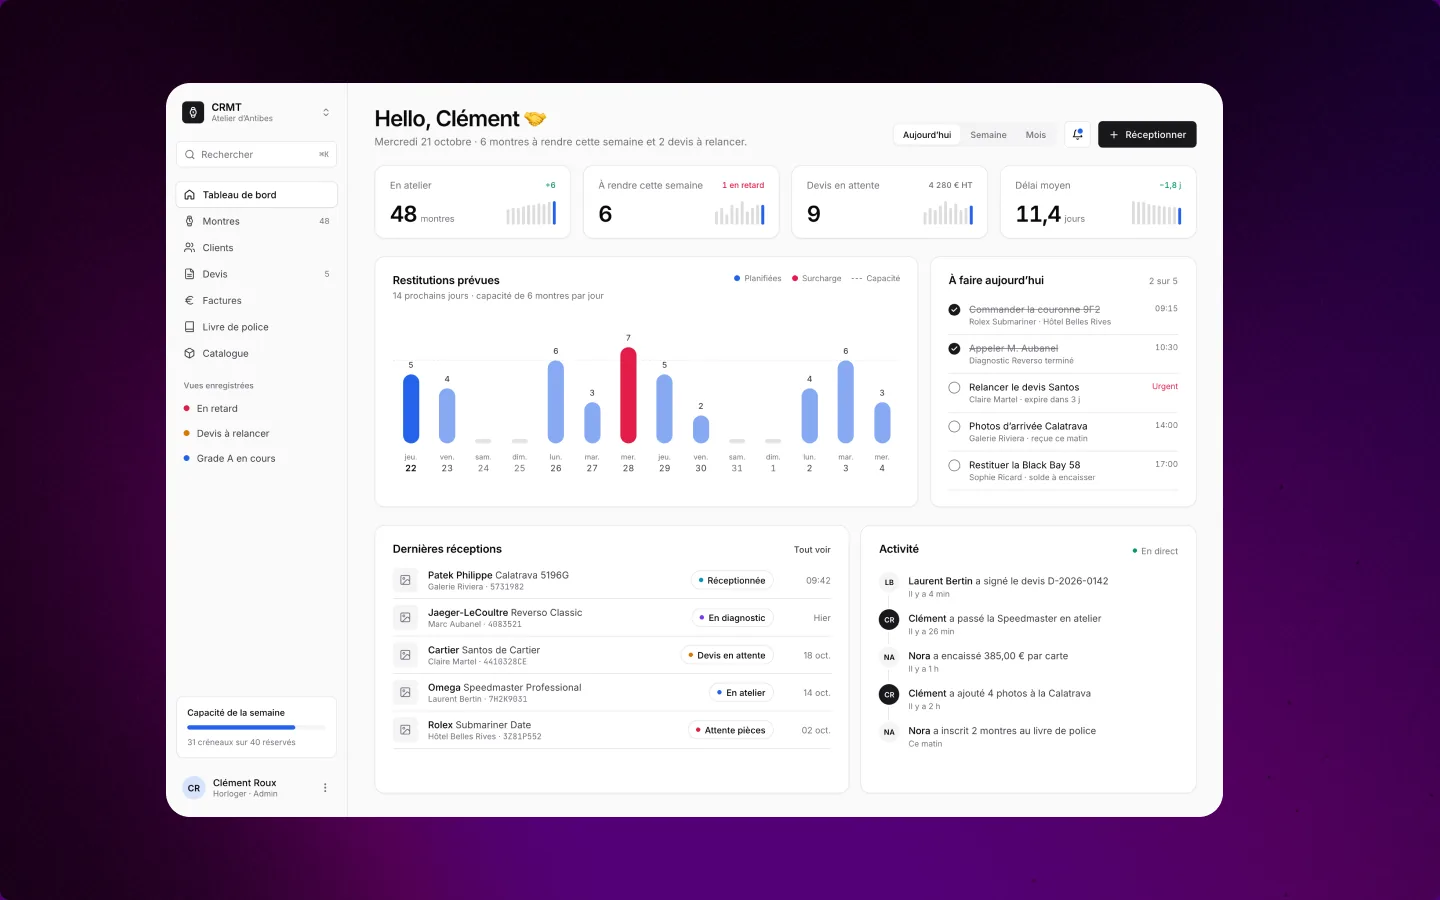This screenshot has width=1440, height=900.
Task: Click the search magnifier icon
Action: (x=190, y=155)
